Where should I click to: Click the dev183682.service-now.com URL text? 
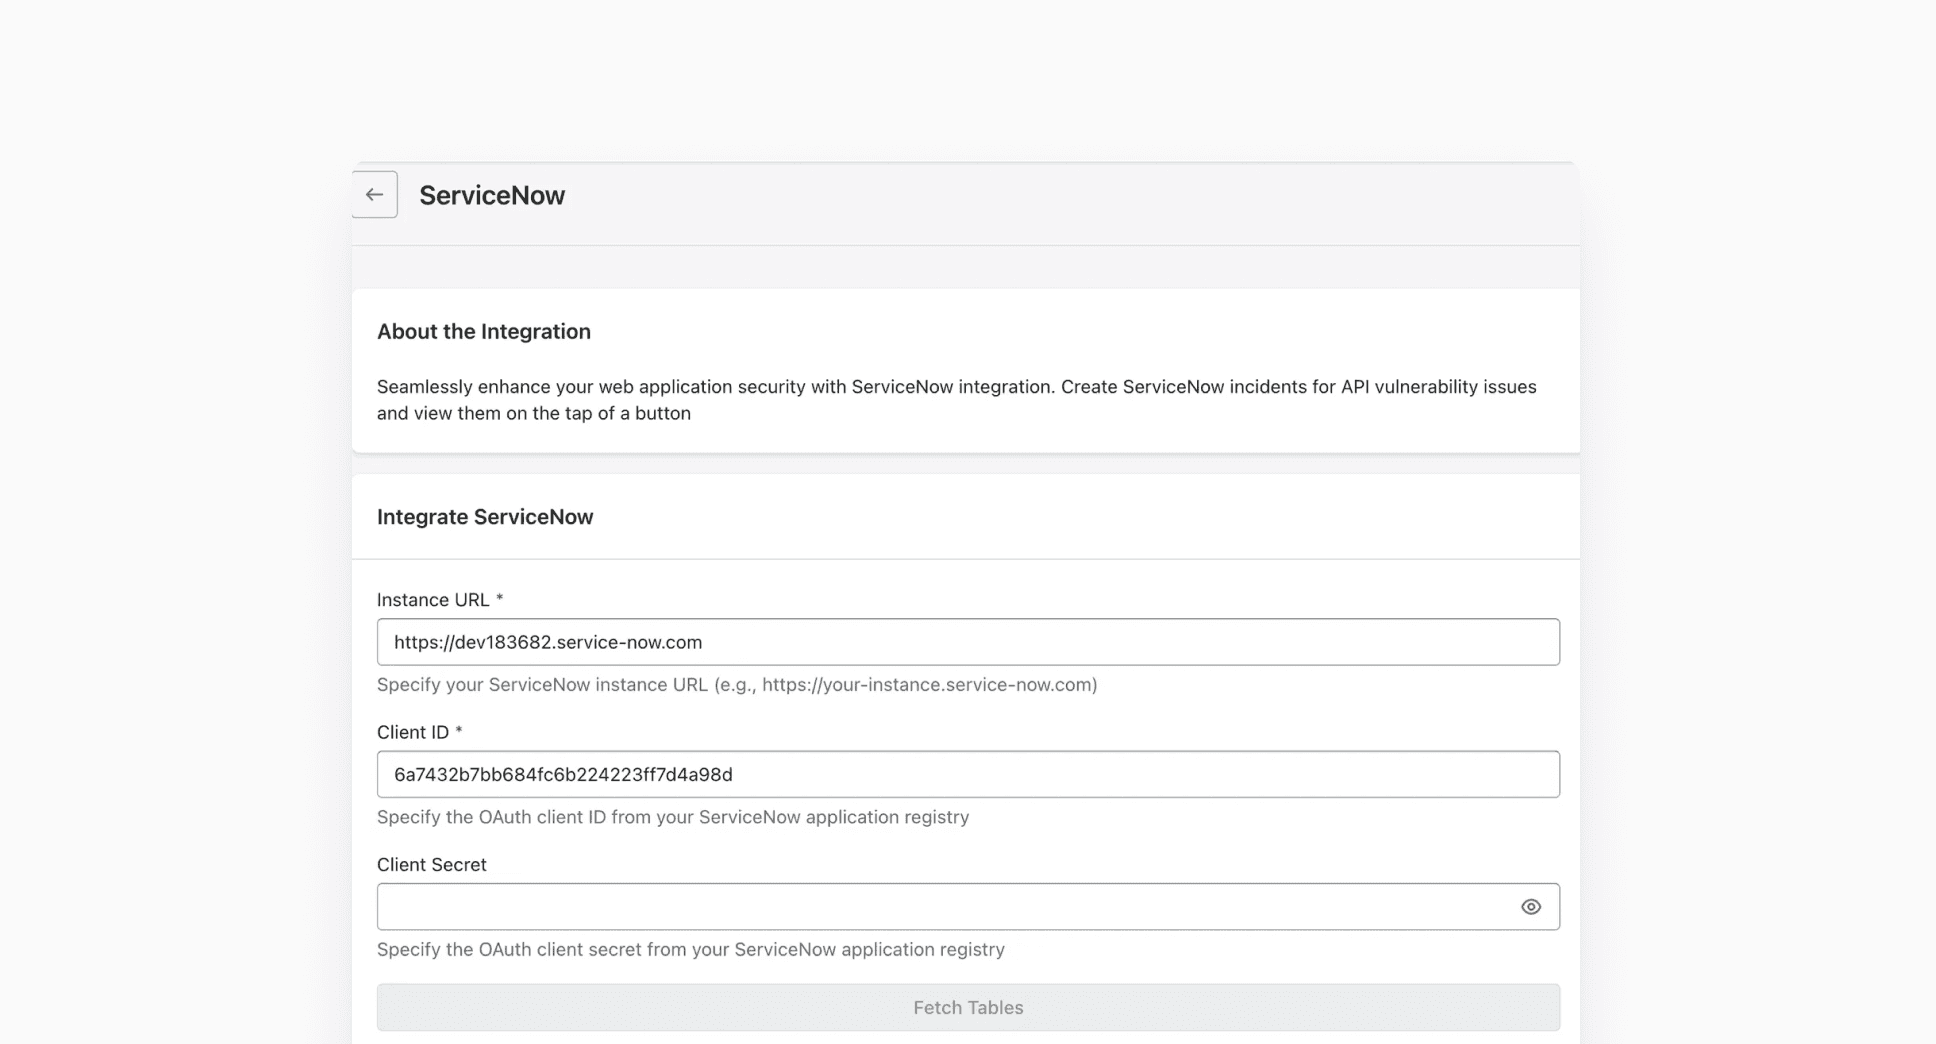pyautogui.click(x=548, y=642)
